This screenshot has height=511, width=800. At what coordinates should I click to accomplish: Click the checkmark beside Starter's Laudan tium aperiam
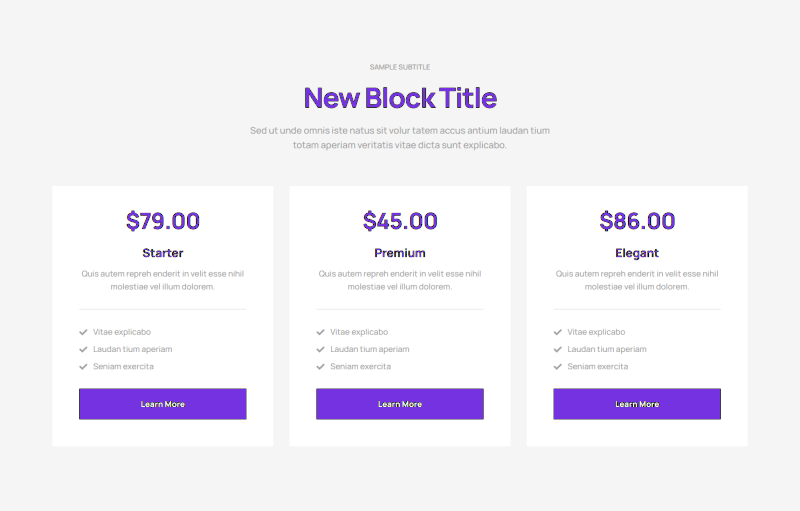[83, 349]
